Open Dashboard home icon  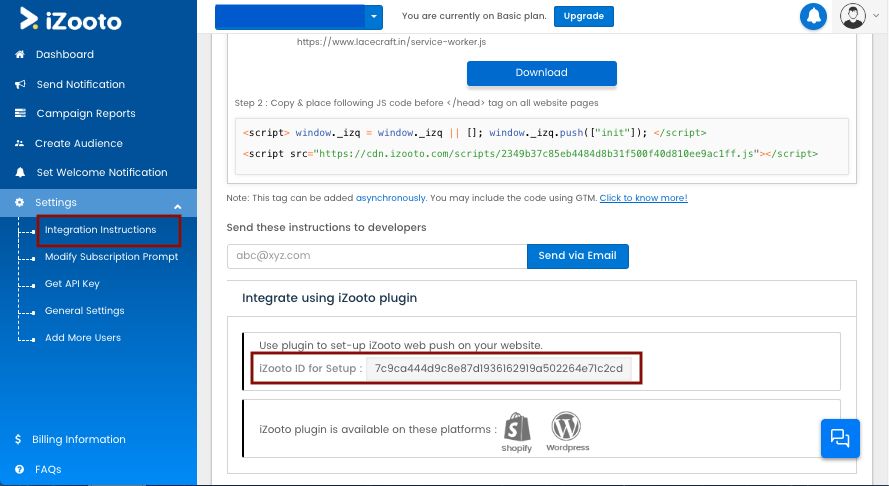(x=20, y=54)
